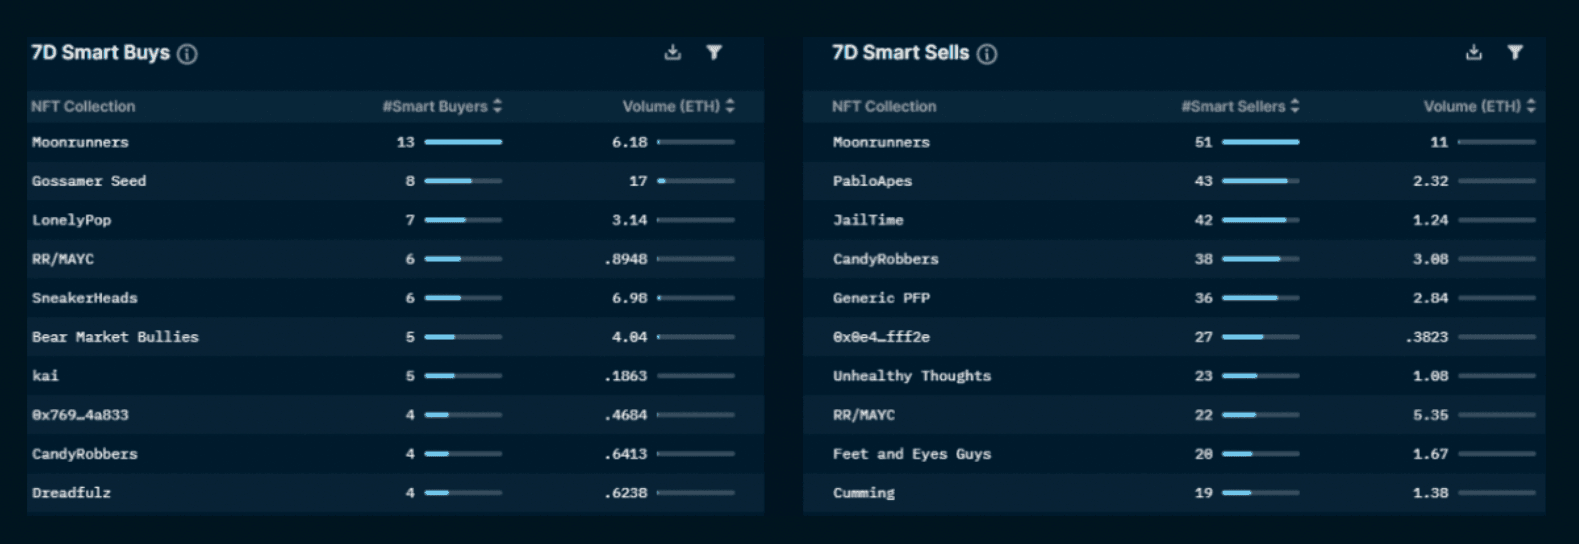Image resolution: width=1579 pixels, height=544 pixels.
Task: Select CandyRobbers in Smart Buys table
Action: [x=395, y=454]
